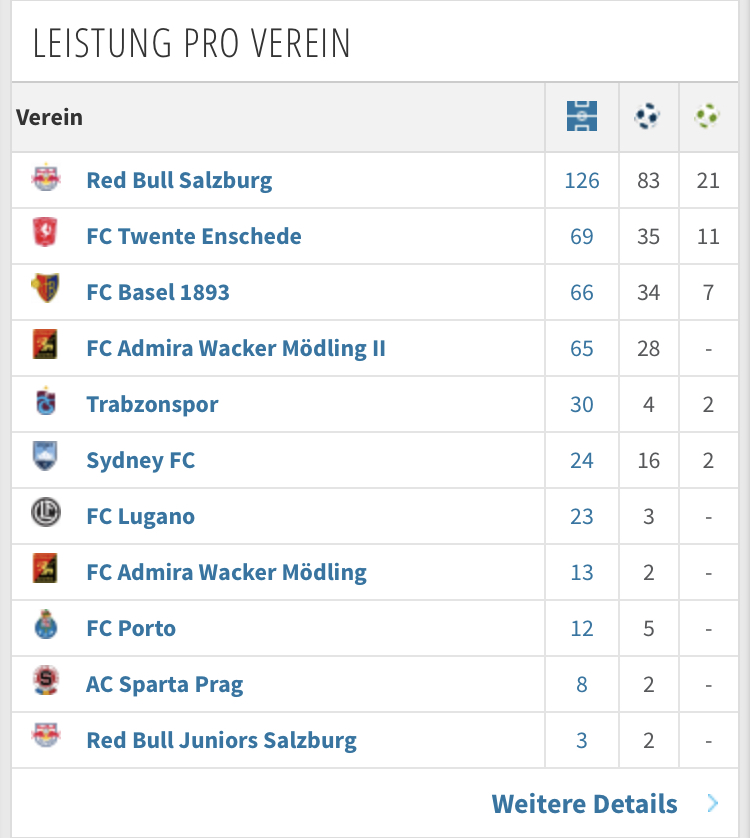Click the FC Twente Enschede crest icon

tap(45, 232)
